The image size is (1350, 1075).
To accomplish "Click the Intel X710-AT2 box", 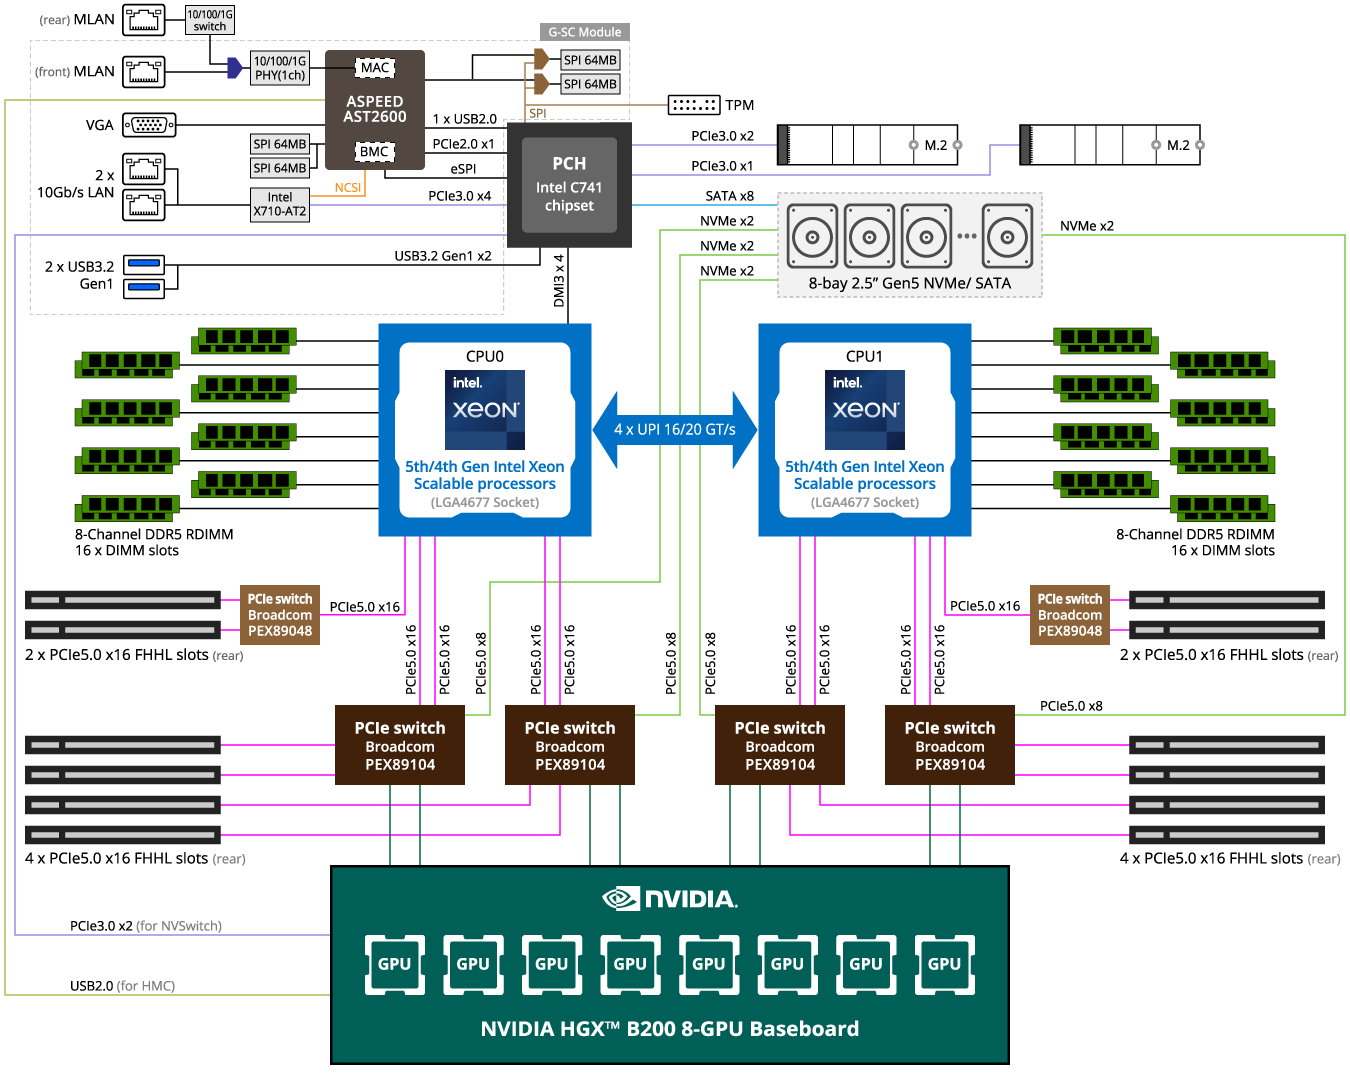I will coord(280,204).
